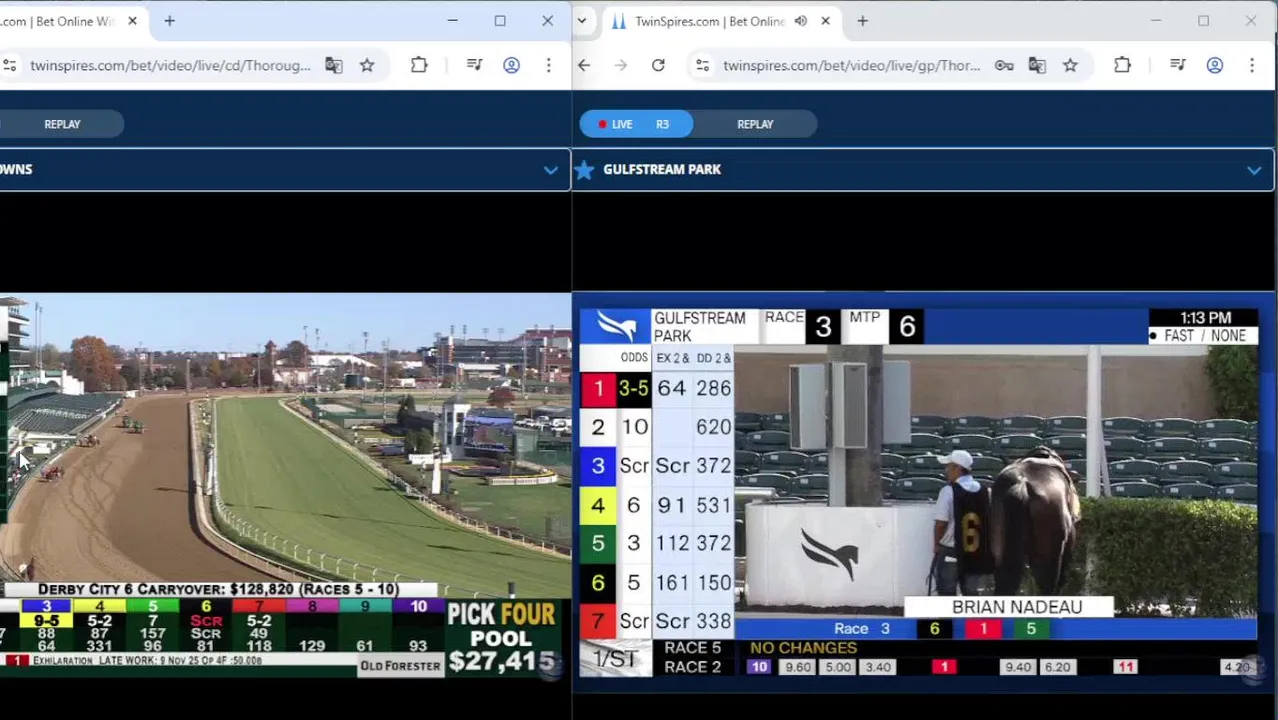The height and width of the screenshot is (720, 1278).
Task: Open site info icon in right window
Action: [x=703, y=65]
